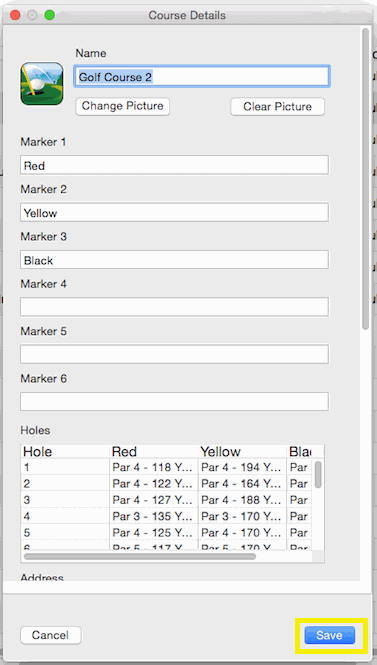Image resolution: width=377 pixels, height=665 pixels.
Task: Select the Marker 2 field containing Yellow
Action: pos(174,212)
